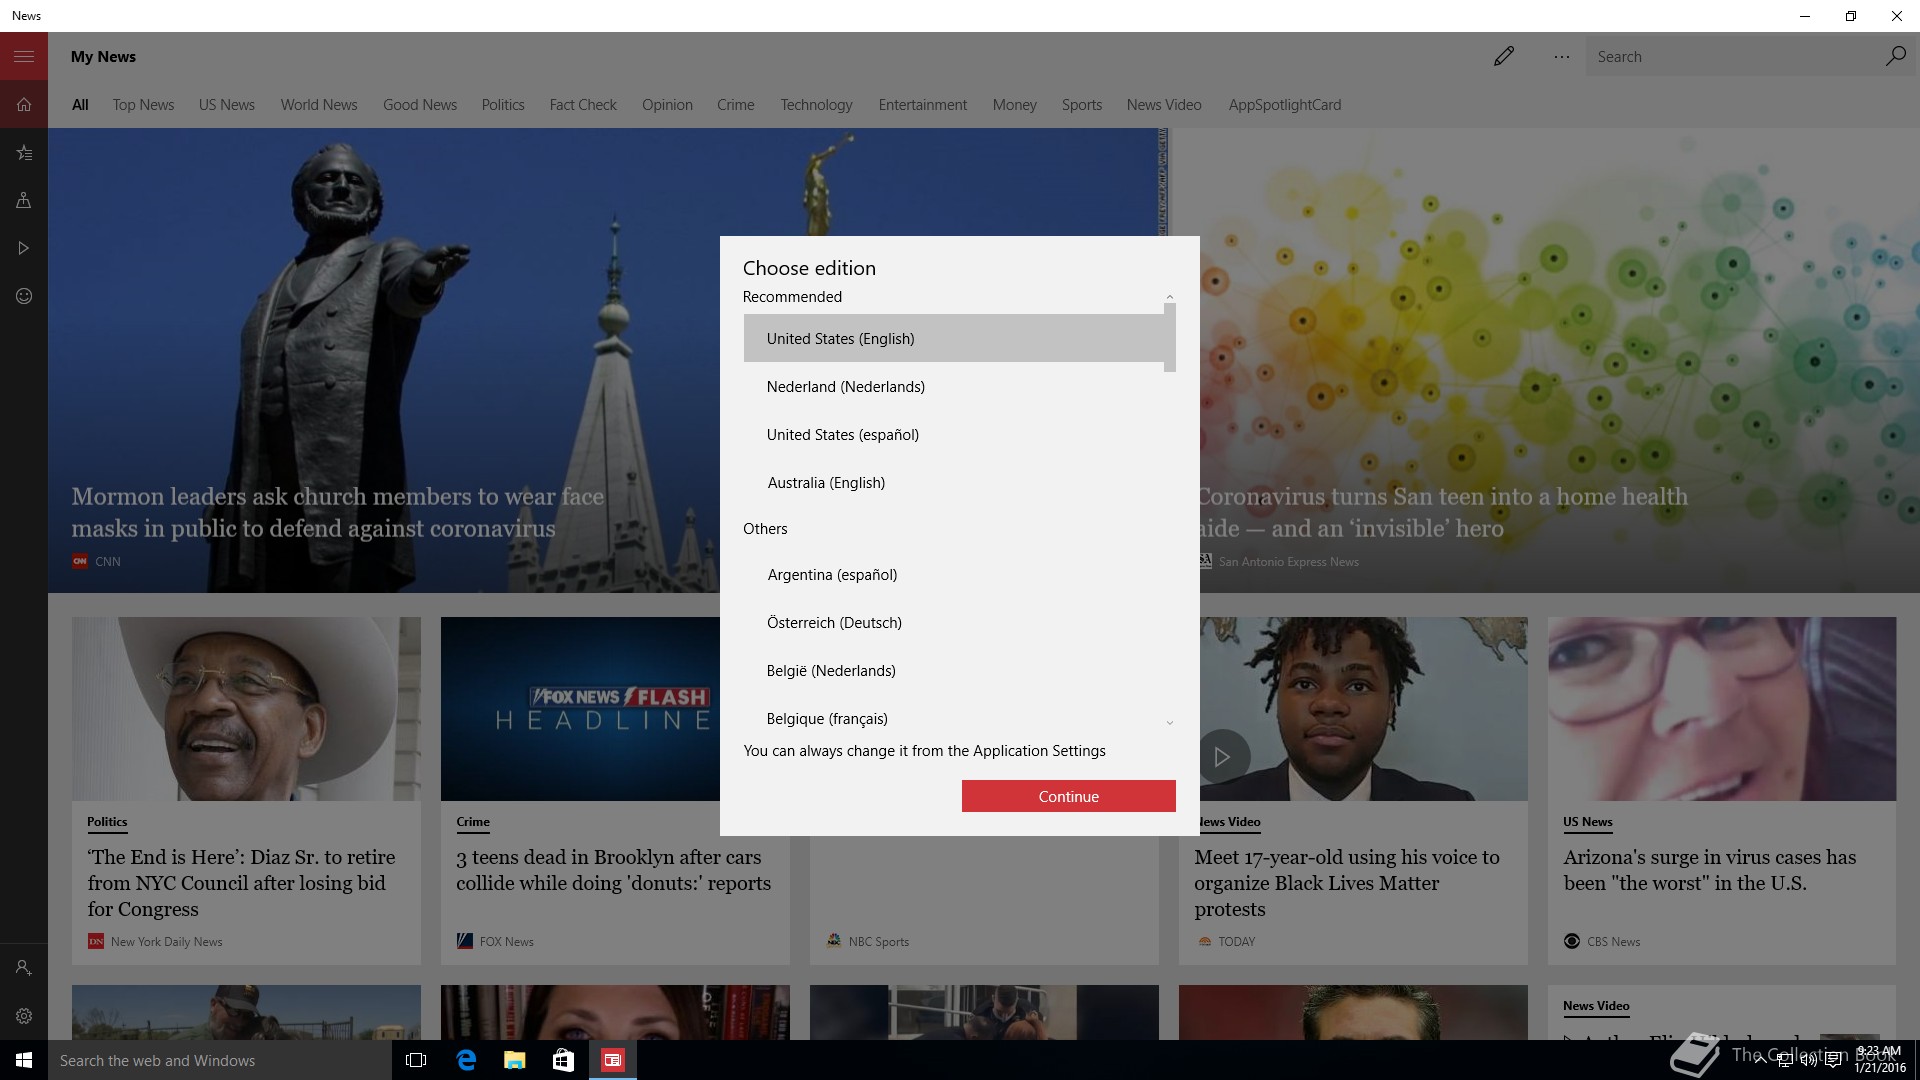Image resolution: width=1920 pixels, height=1080 pixels.
Task: Select the All tab
Action: (x=80, y=105)
